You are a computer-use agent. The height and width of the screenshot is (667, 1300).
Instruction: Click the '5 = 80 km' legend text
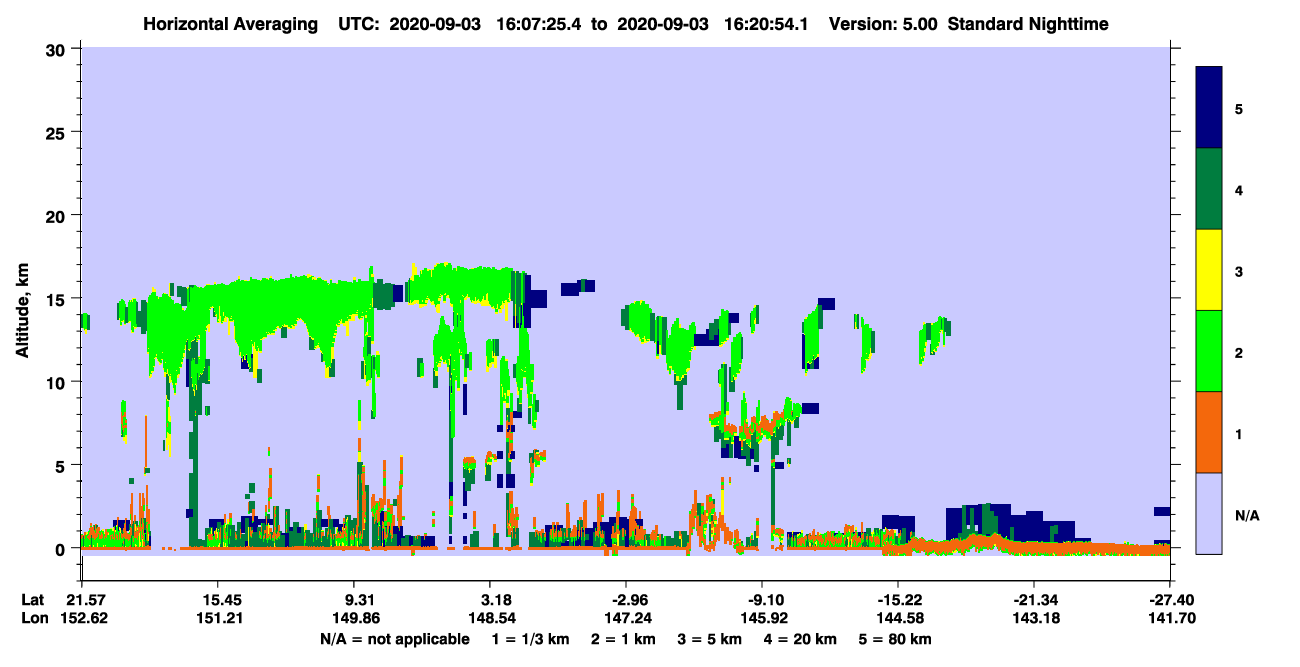[897, 639]
